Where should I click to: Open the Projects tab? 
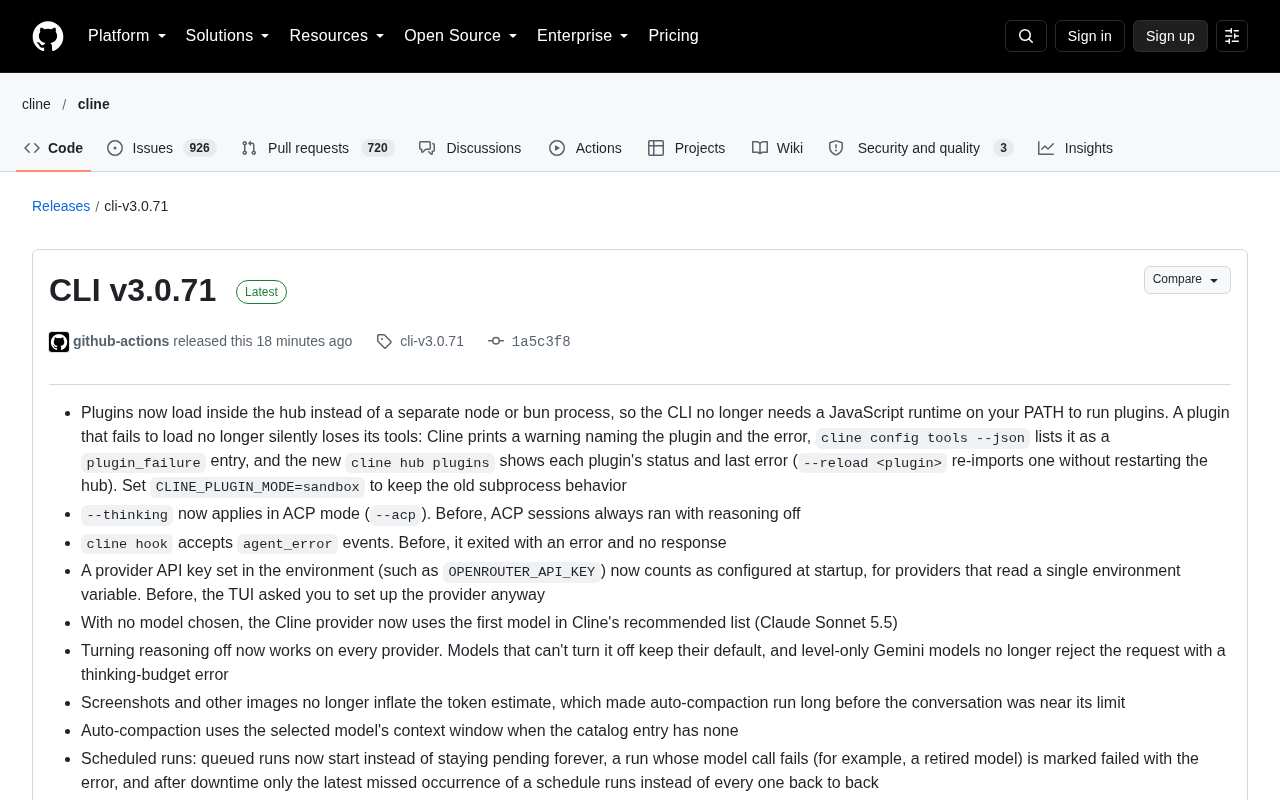coord(687,148)
